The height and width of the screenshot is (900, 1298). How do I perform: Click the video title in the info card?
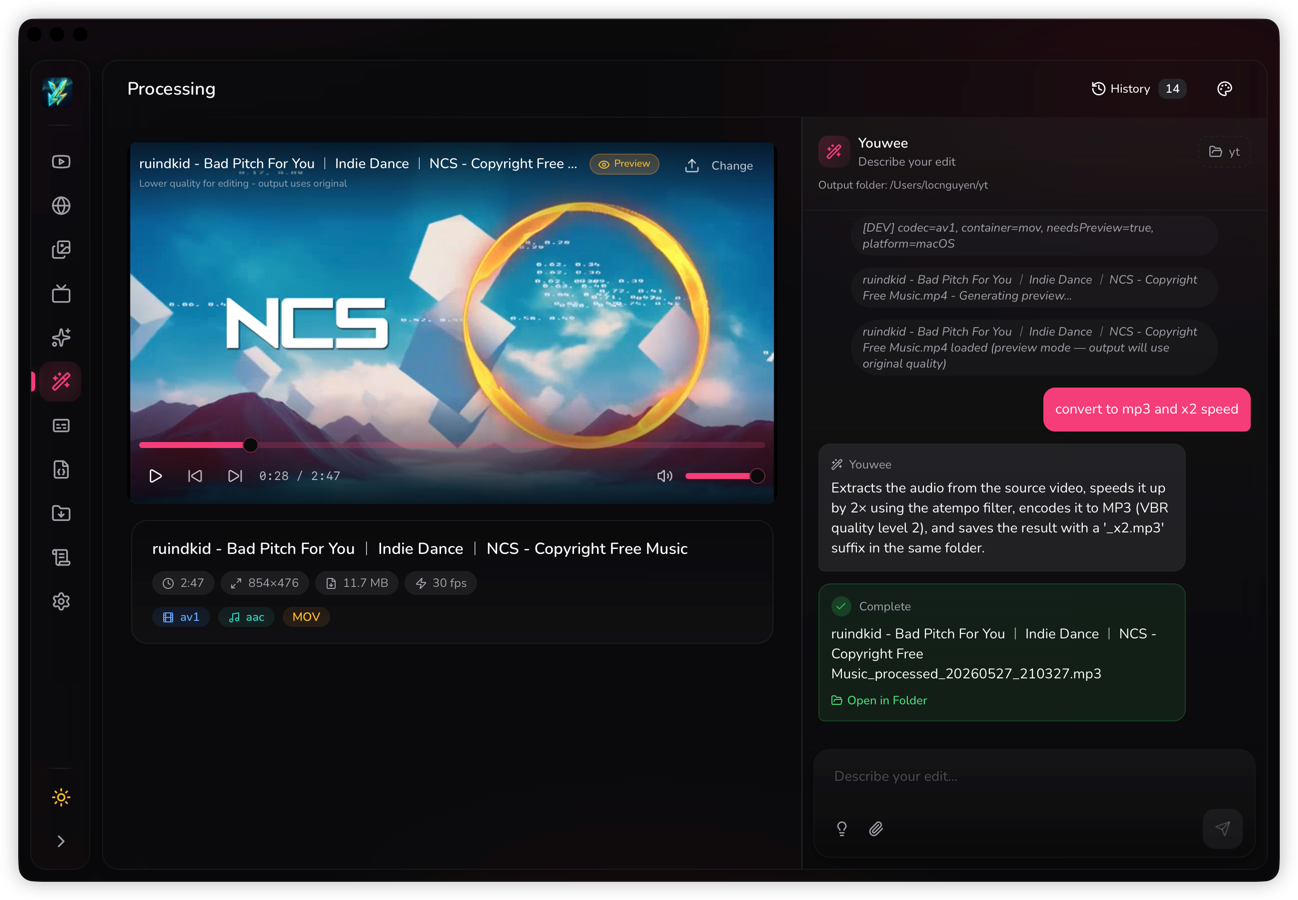[x=420, y=549]
